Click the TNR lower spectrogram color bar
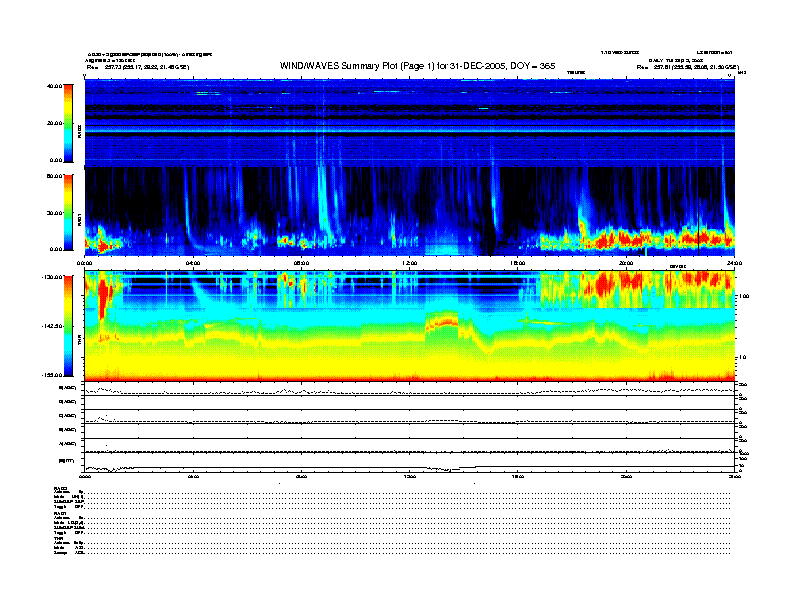 click(68, 326)
